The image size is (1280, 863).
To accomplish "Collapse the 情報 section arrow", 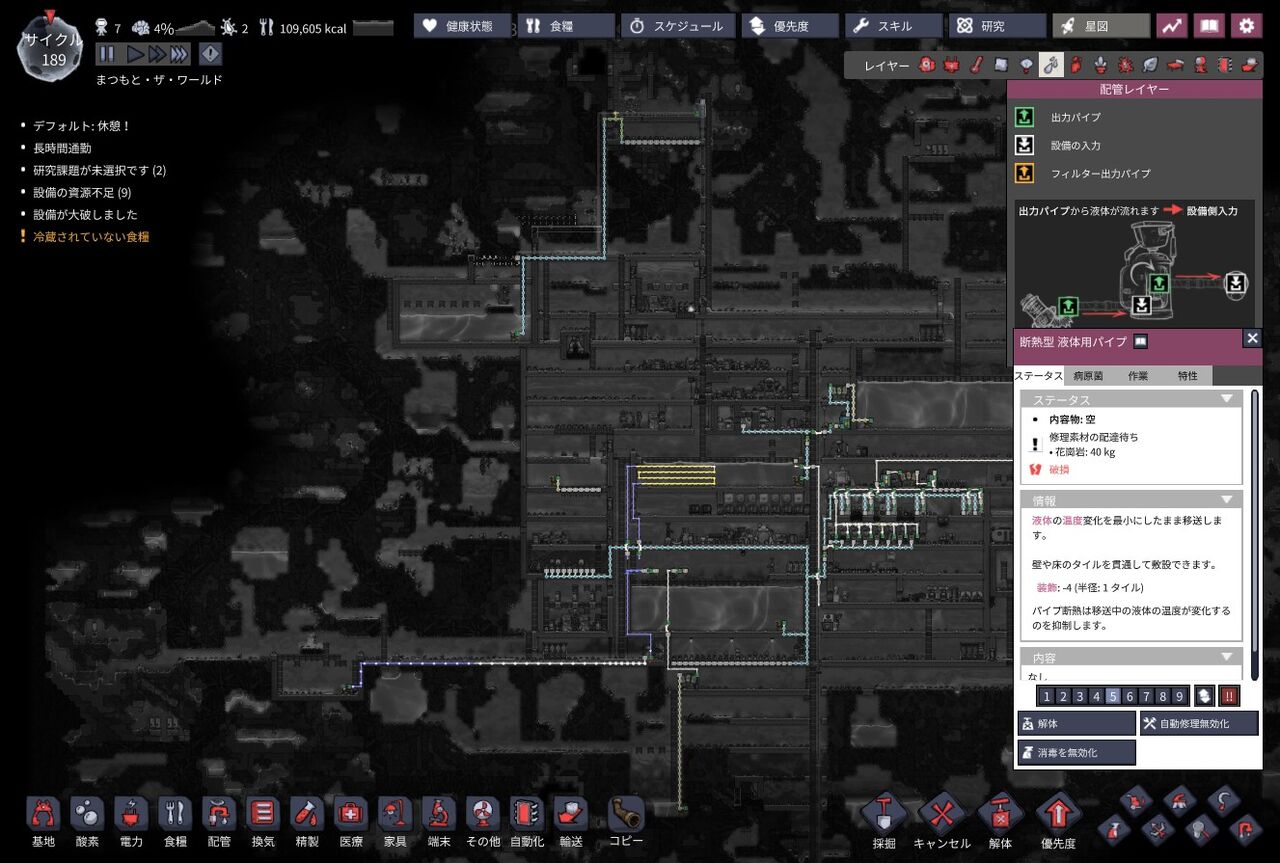I will point(1227,499).
